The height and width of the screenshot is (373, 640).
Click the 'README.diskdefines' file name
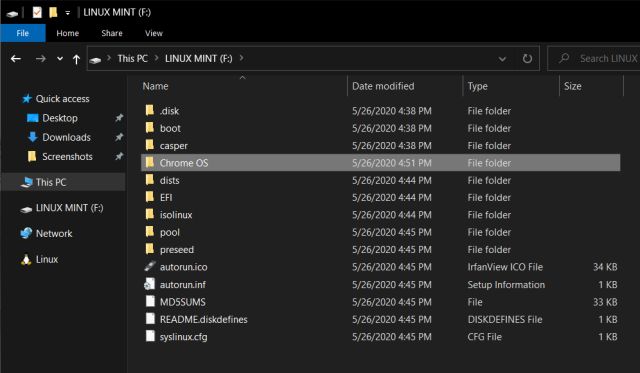point(204,320)
